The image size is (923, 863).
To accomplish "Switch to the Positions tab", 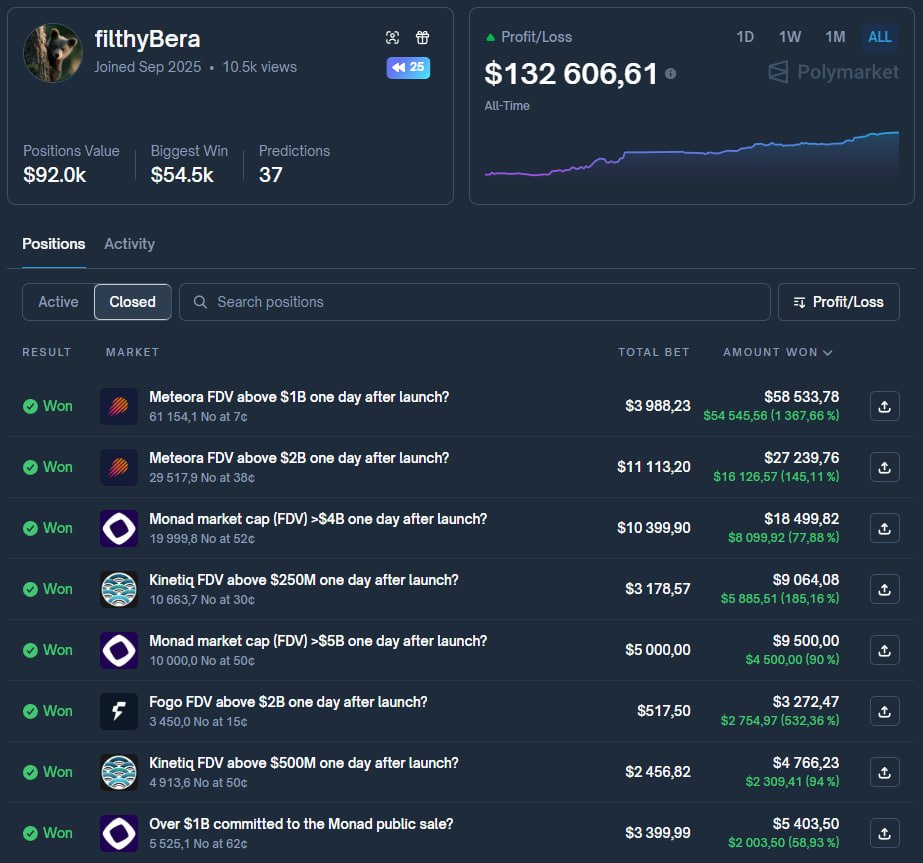I will 54,244.
